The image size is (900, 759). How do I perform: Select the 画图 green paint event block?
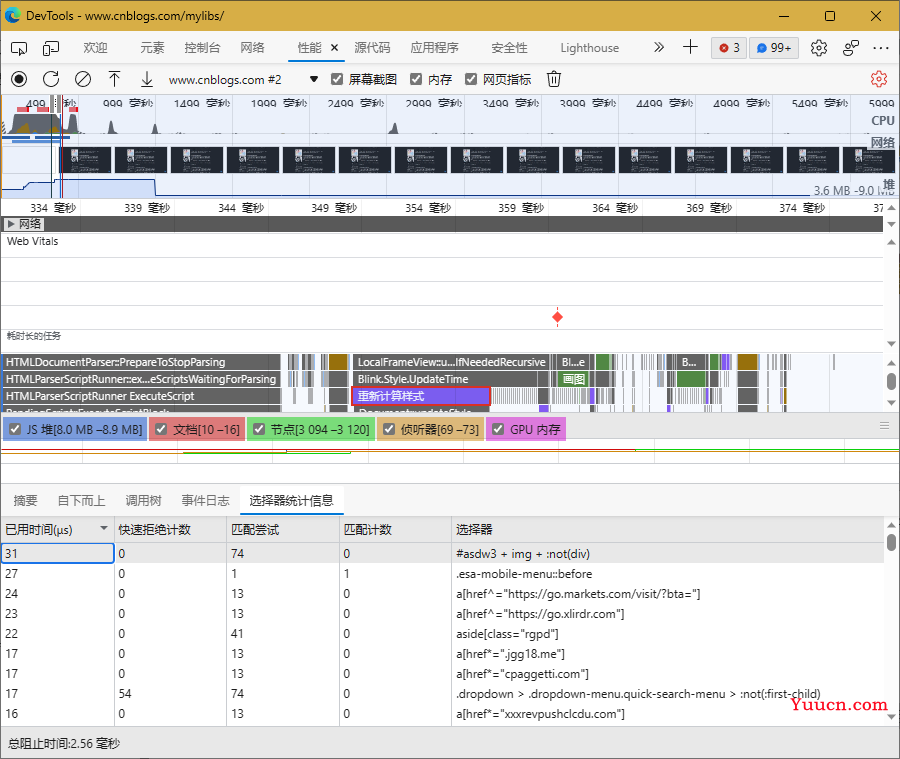(x=573, y=379)
